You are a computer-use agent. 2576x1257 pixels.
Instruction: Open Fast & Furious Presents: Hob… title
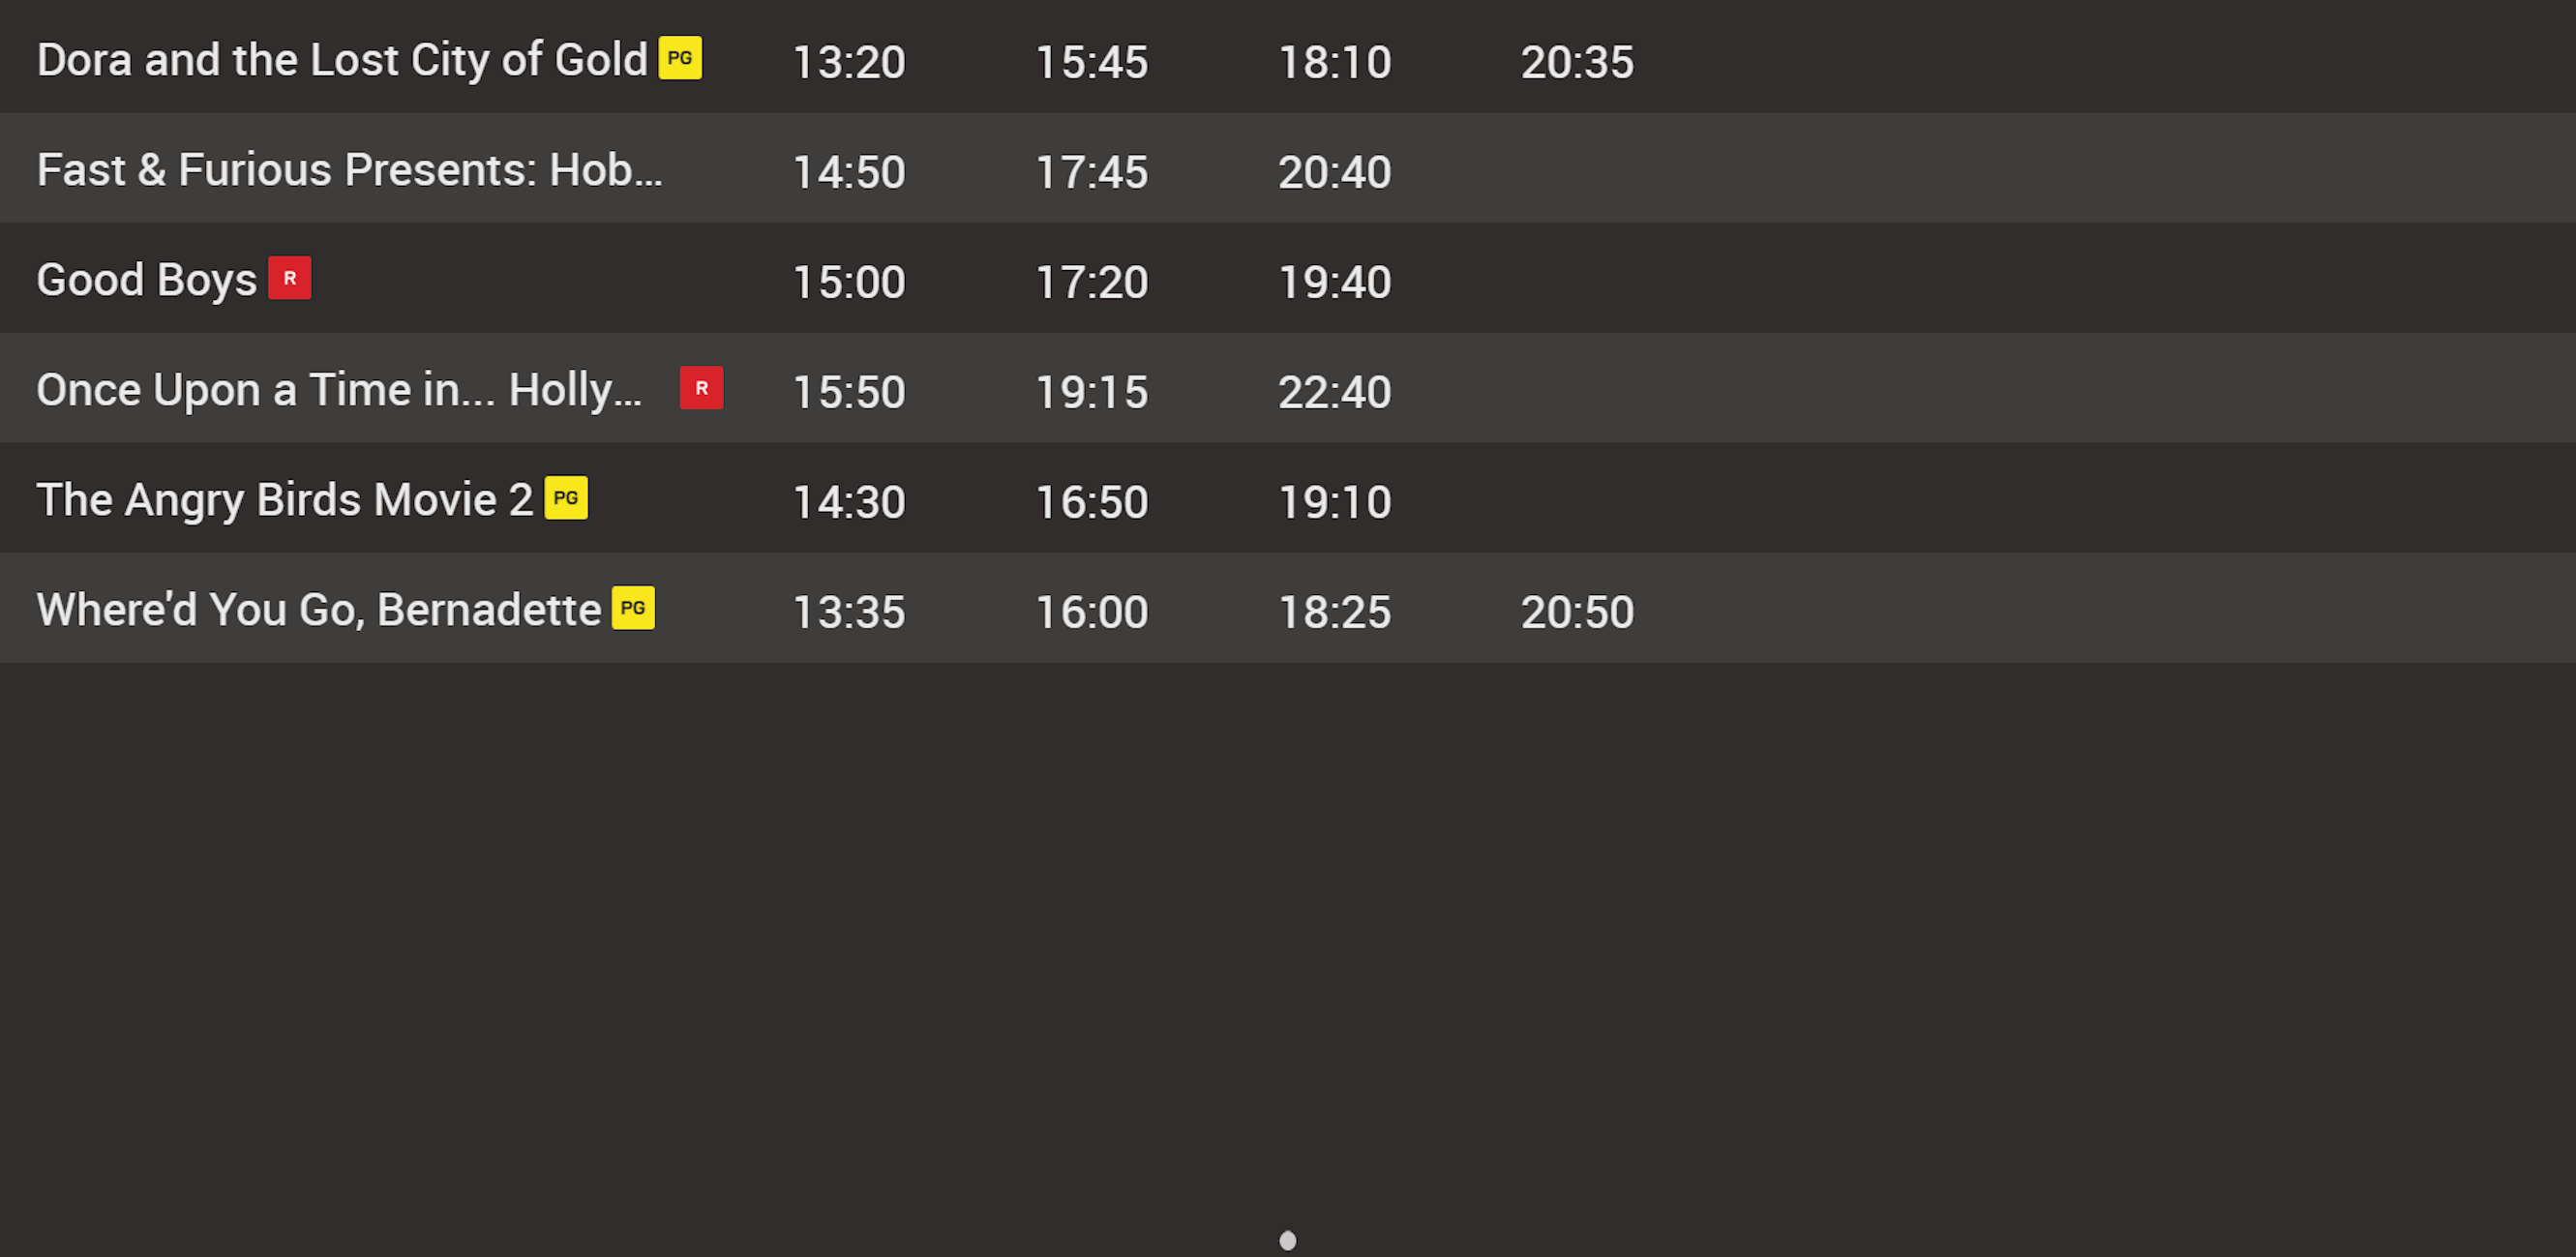pos(350,170)
